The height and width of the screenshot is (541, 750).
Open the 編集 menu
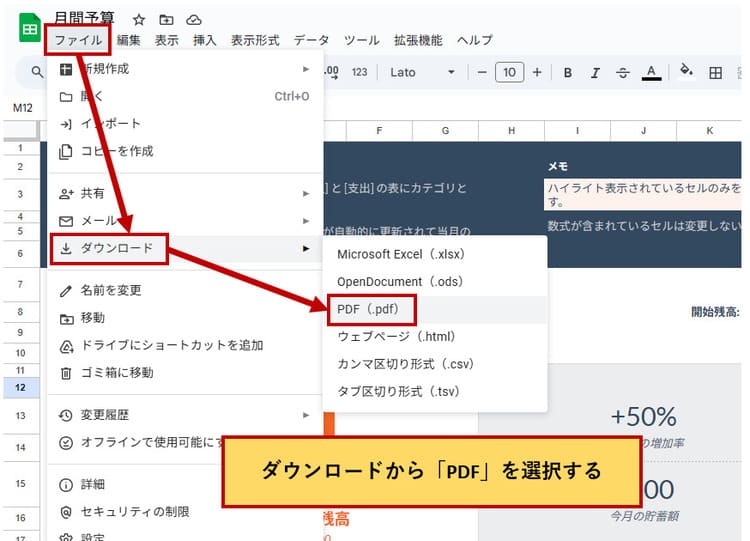click(x=129, y=40)
